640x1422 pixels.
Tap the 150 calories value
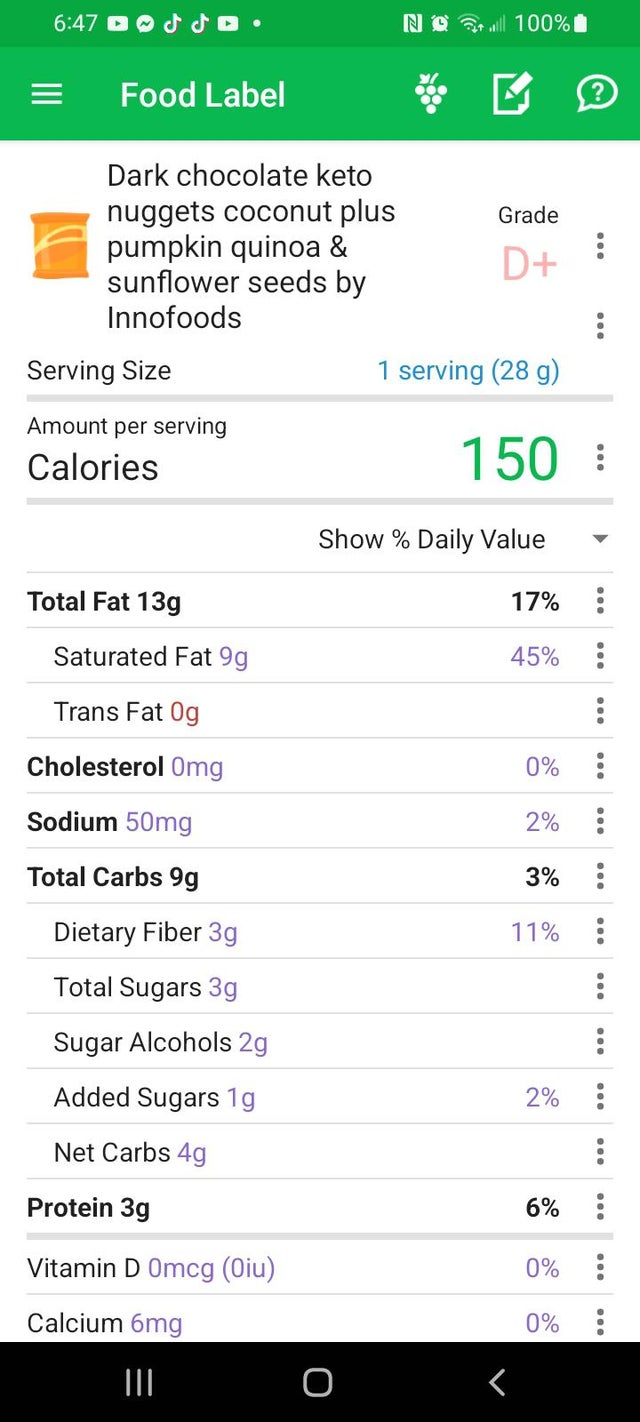coord(509,459)
